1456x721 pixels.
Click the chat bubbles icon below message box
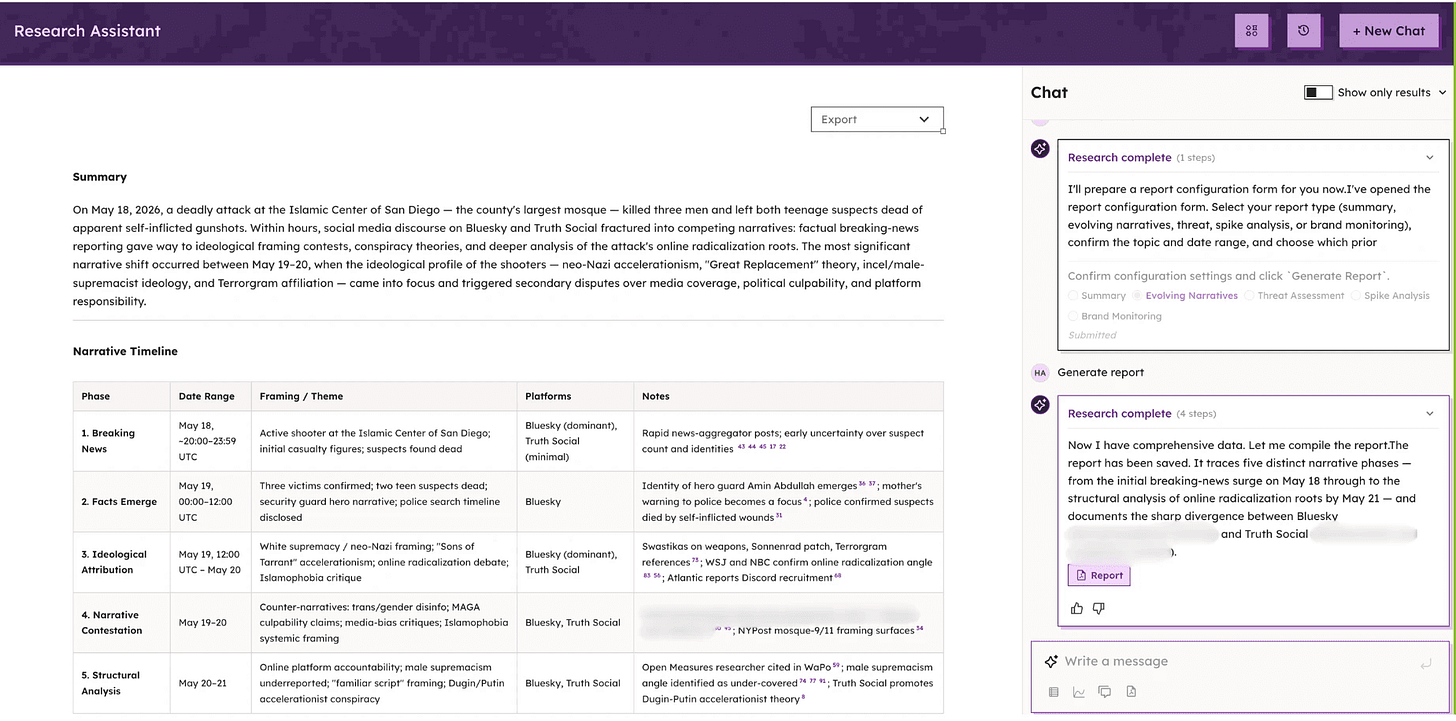pos(1105,691)
